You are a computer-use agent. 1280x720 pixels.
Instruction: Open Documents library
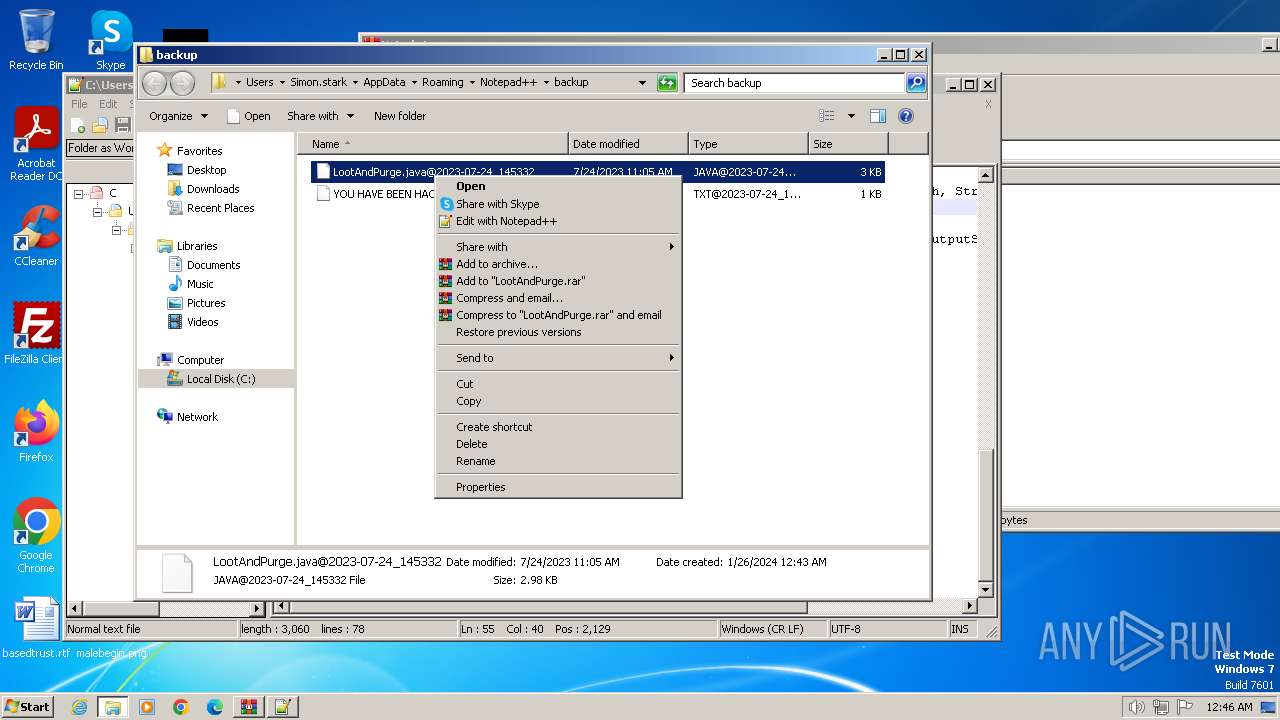(x=213, y=265)
